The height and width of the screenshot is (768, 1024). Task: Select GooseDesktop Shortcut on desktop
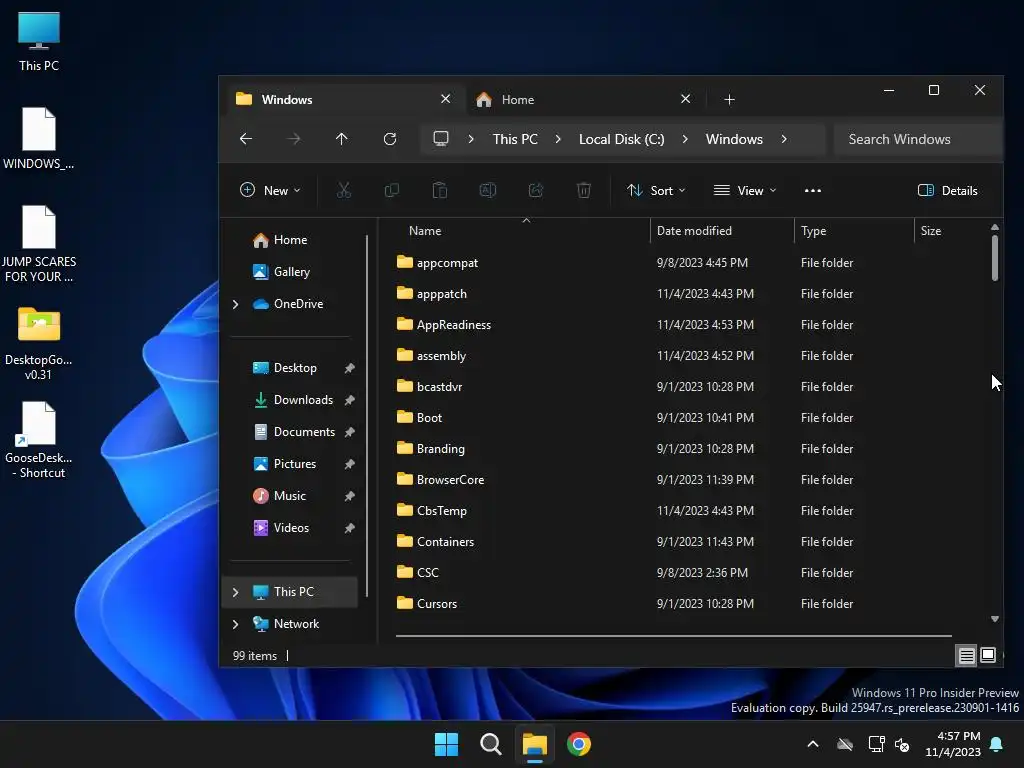click(39, 440)
